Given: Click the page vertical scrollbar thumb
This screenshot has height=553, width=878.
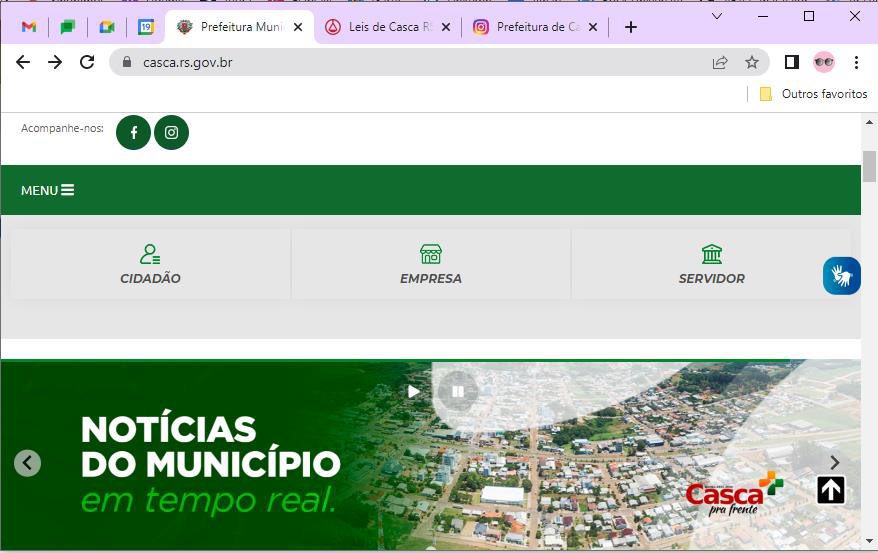Looking at the screenshot, I should tap(869, 167).
